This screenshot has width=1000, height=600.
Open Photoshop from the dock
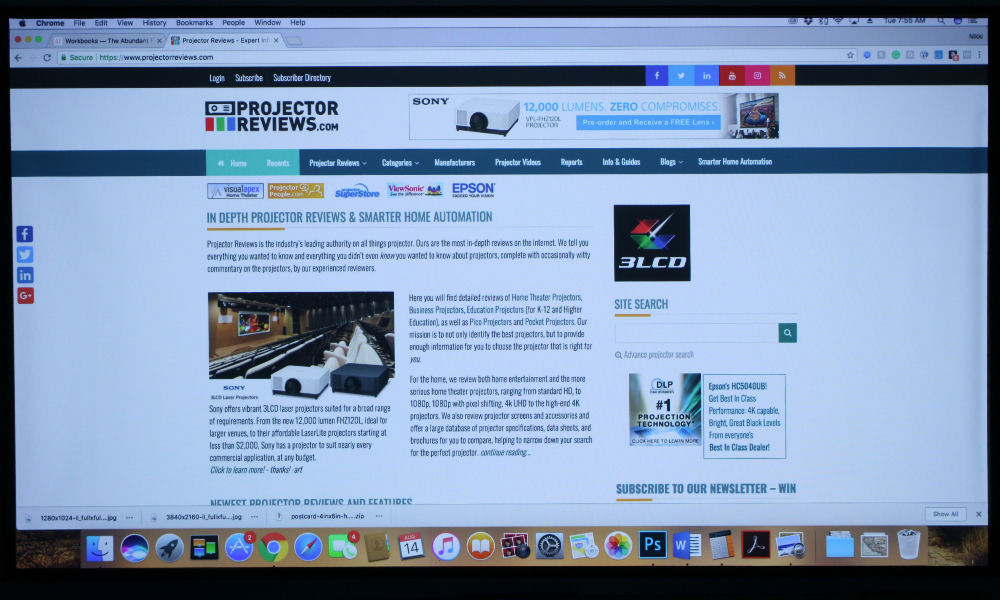(x=653, y=546)
